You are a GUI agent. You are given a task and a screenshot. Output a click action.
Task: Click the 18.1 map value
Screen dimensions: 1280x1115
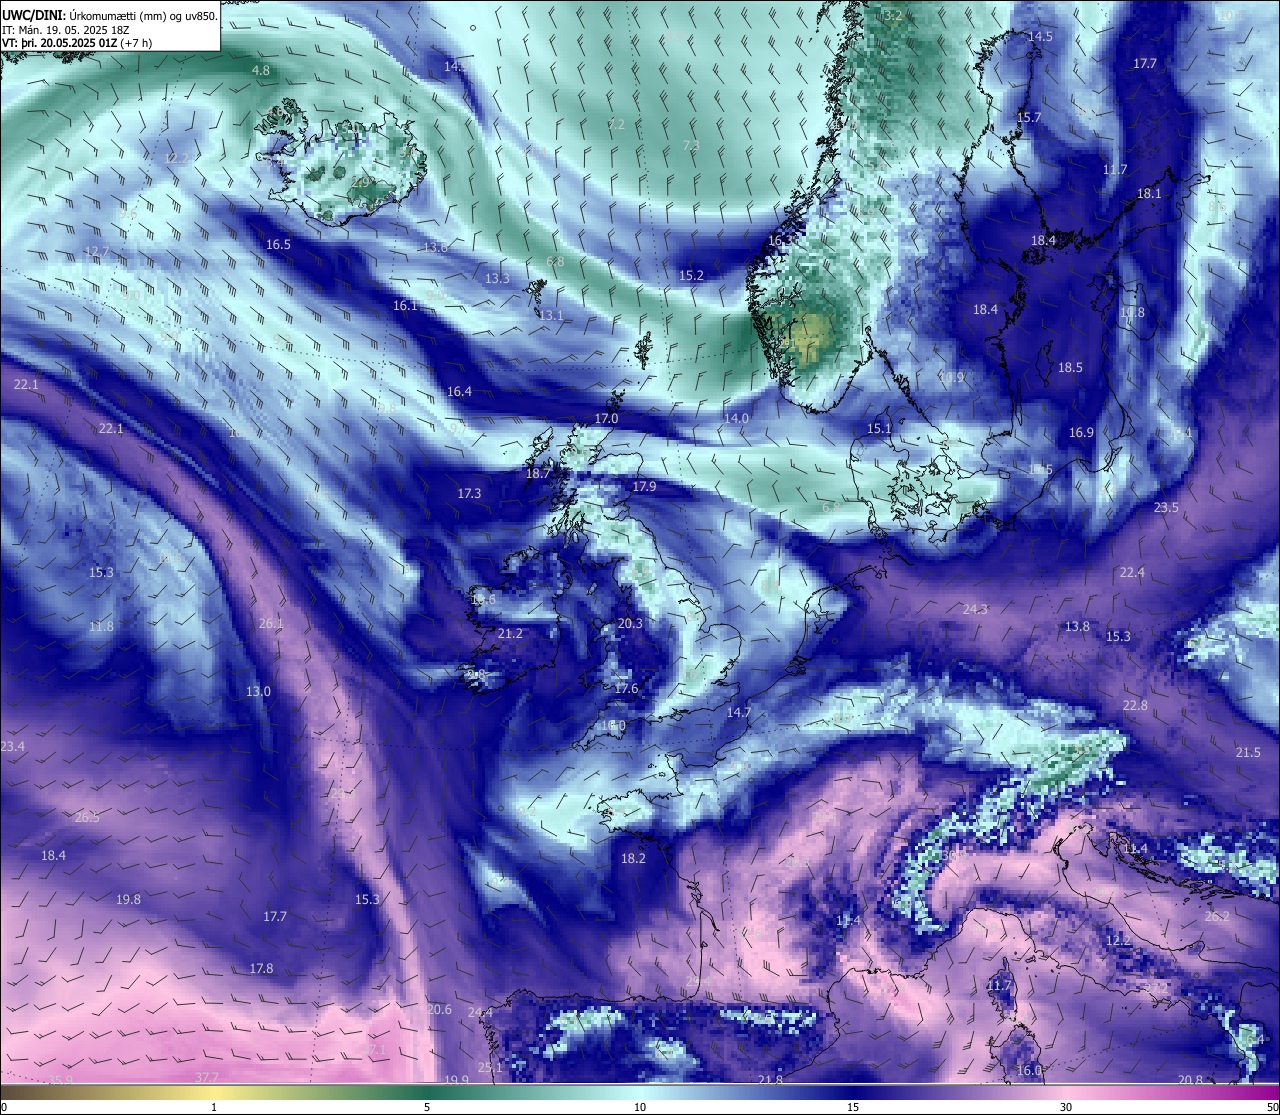coord(1149,194)
